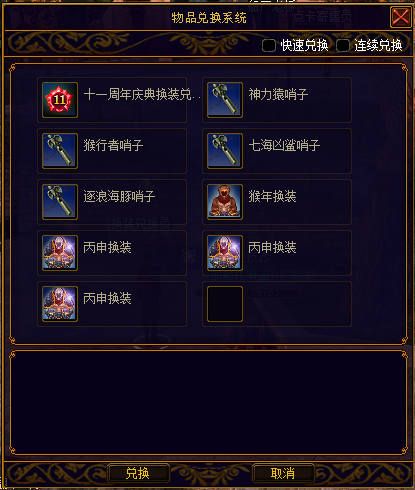Select the 神力猿哨子 text label

(x=278, y=95)
